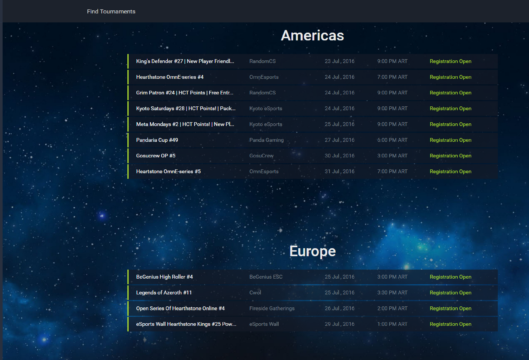Click Registration Open for Legends of Azeroth #11
The width and height of the screenshot is (529, 360).
coord(450,293)
